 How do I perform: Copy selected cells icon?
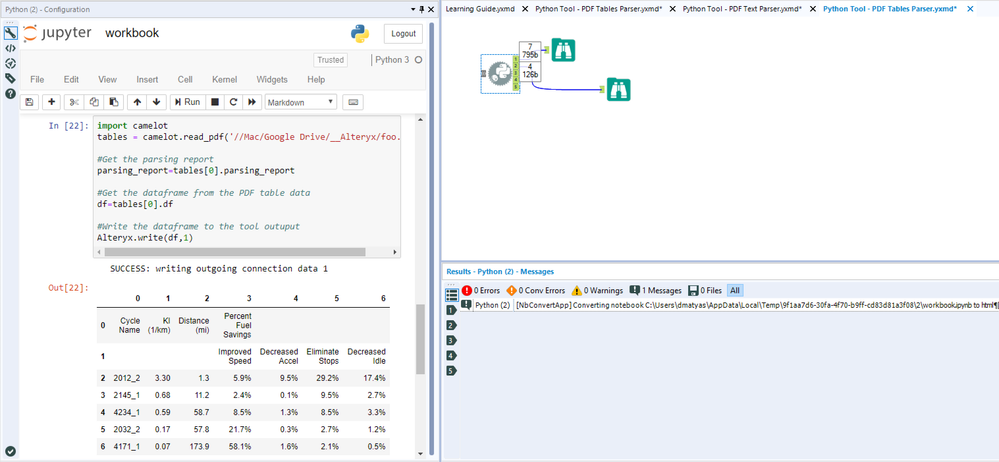coord(94,102)
